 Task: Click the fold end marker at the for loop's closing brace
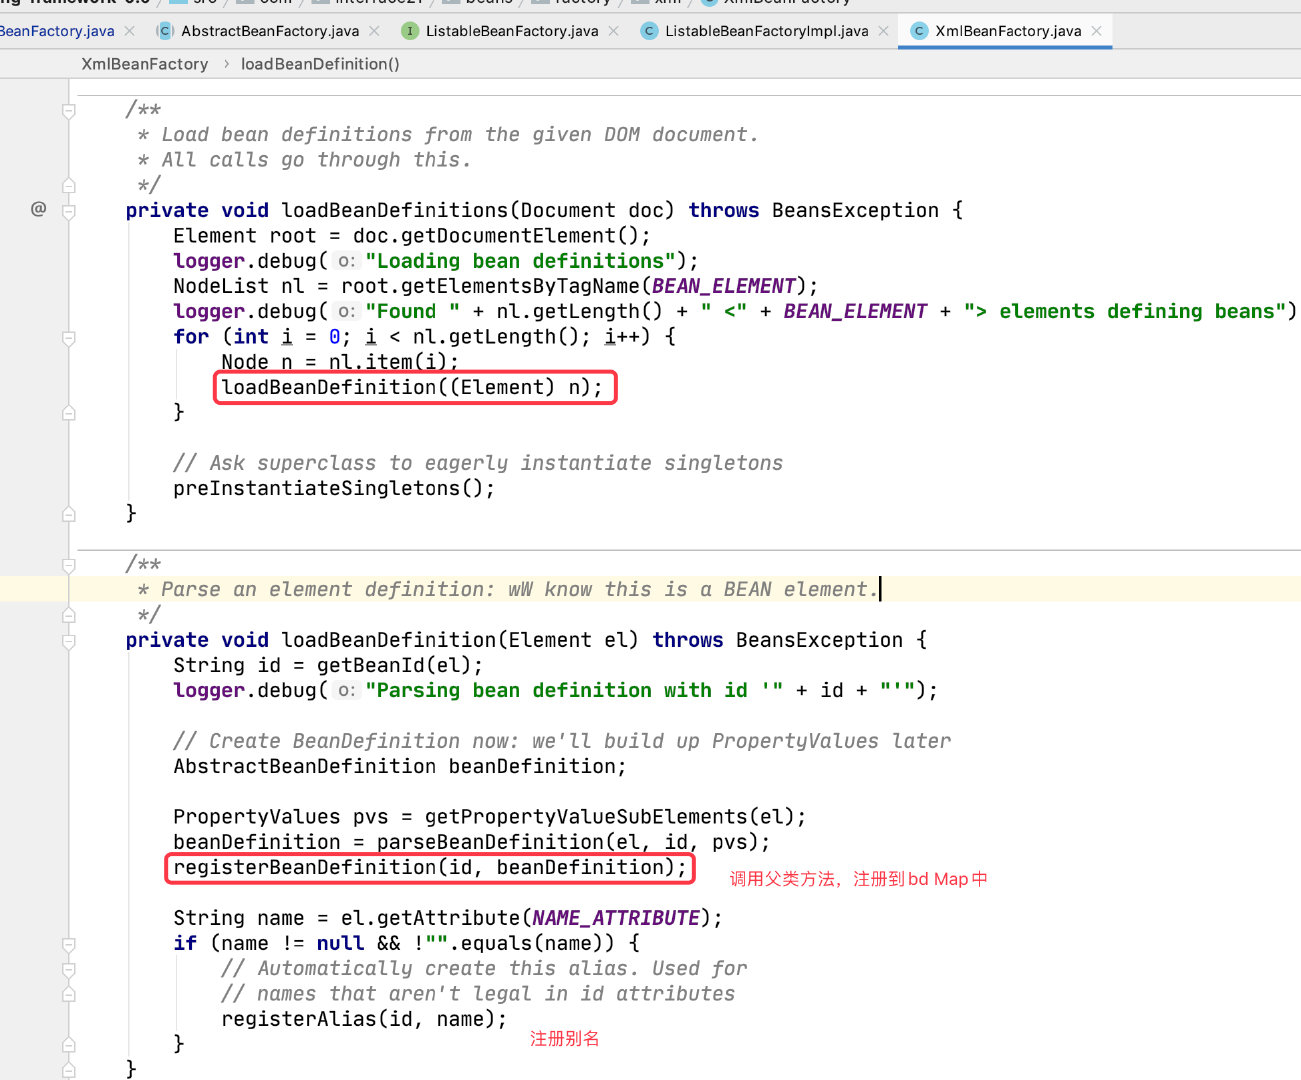pyautogui.click(x=69, y=412)
